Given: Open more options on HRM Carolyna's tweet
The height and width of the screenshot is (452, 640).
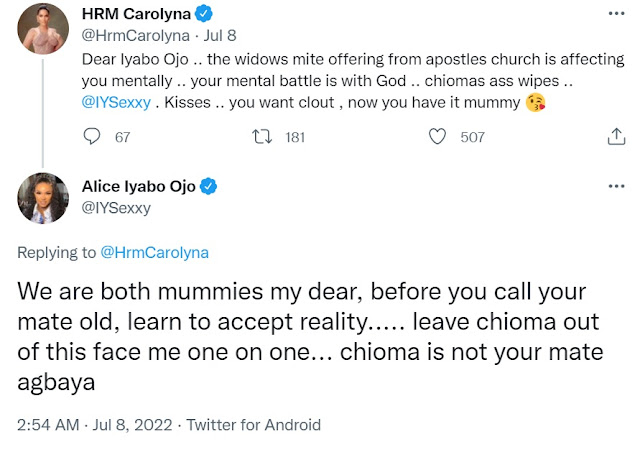Looking at the screenshot, I should (x=617, y=14).
